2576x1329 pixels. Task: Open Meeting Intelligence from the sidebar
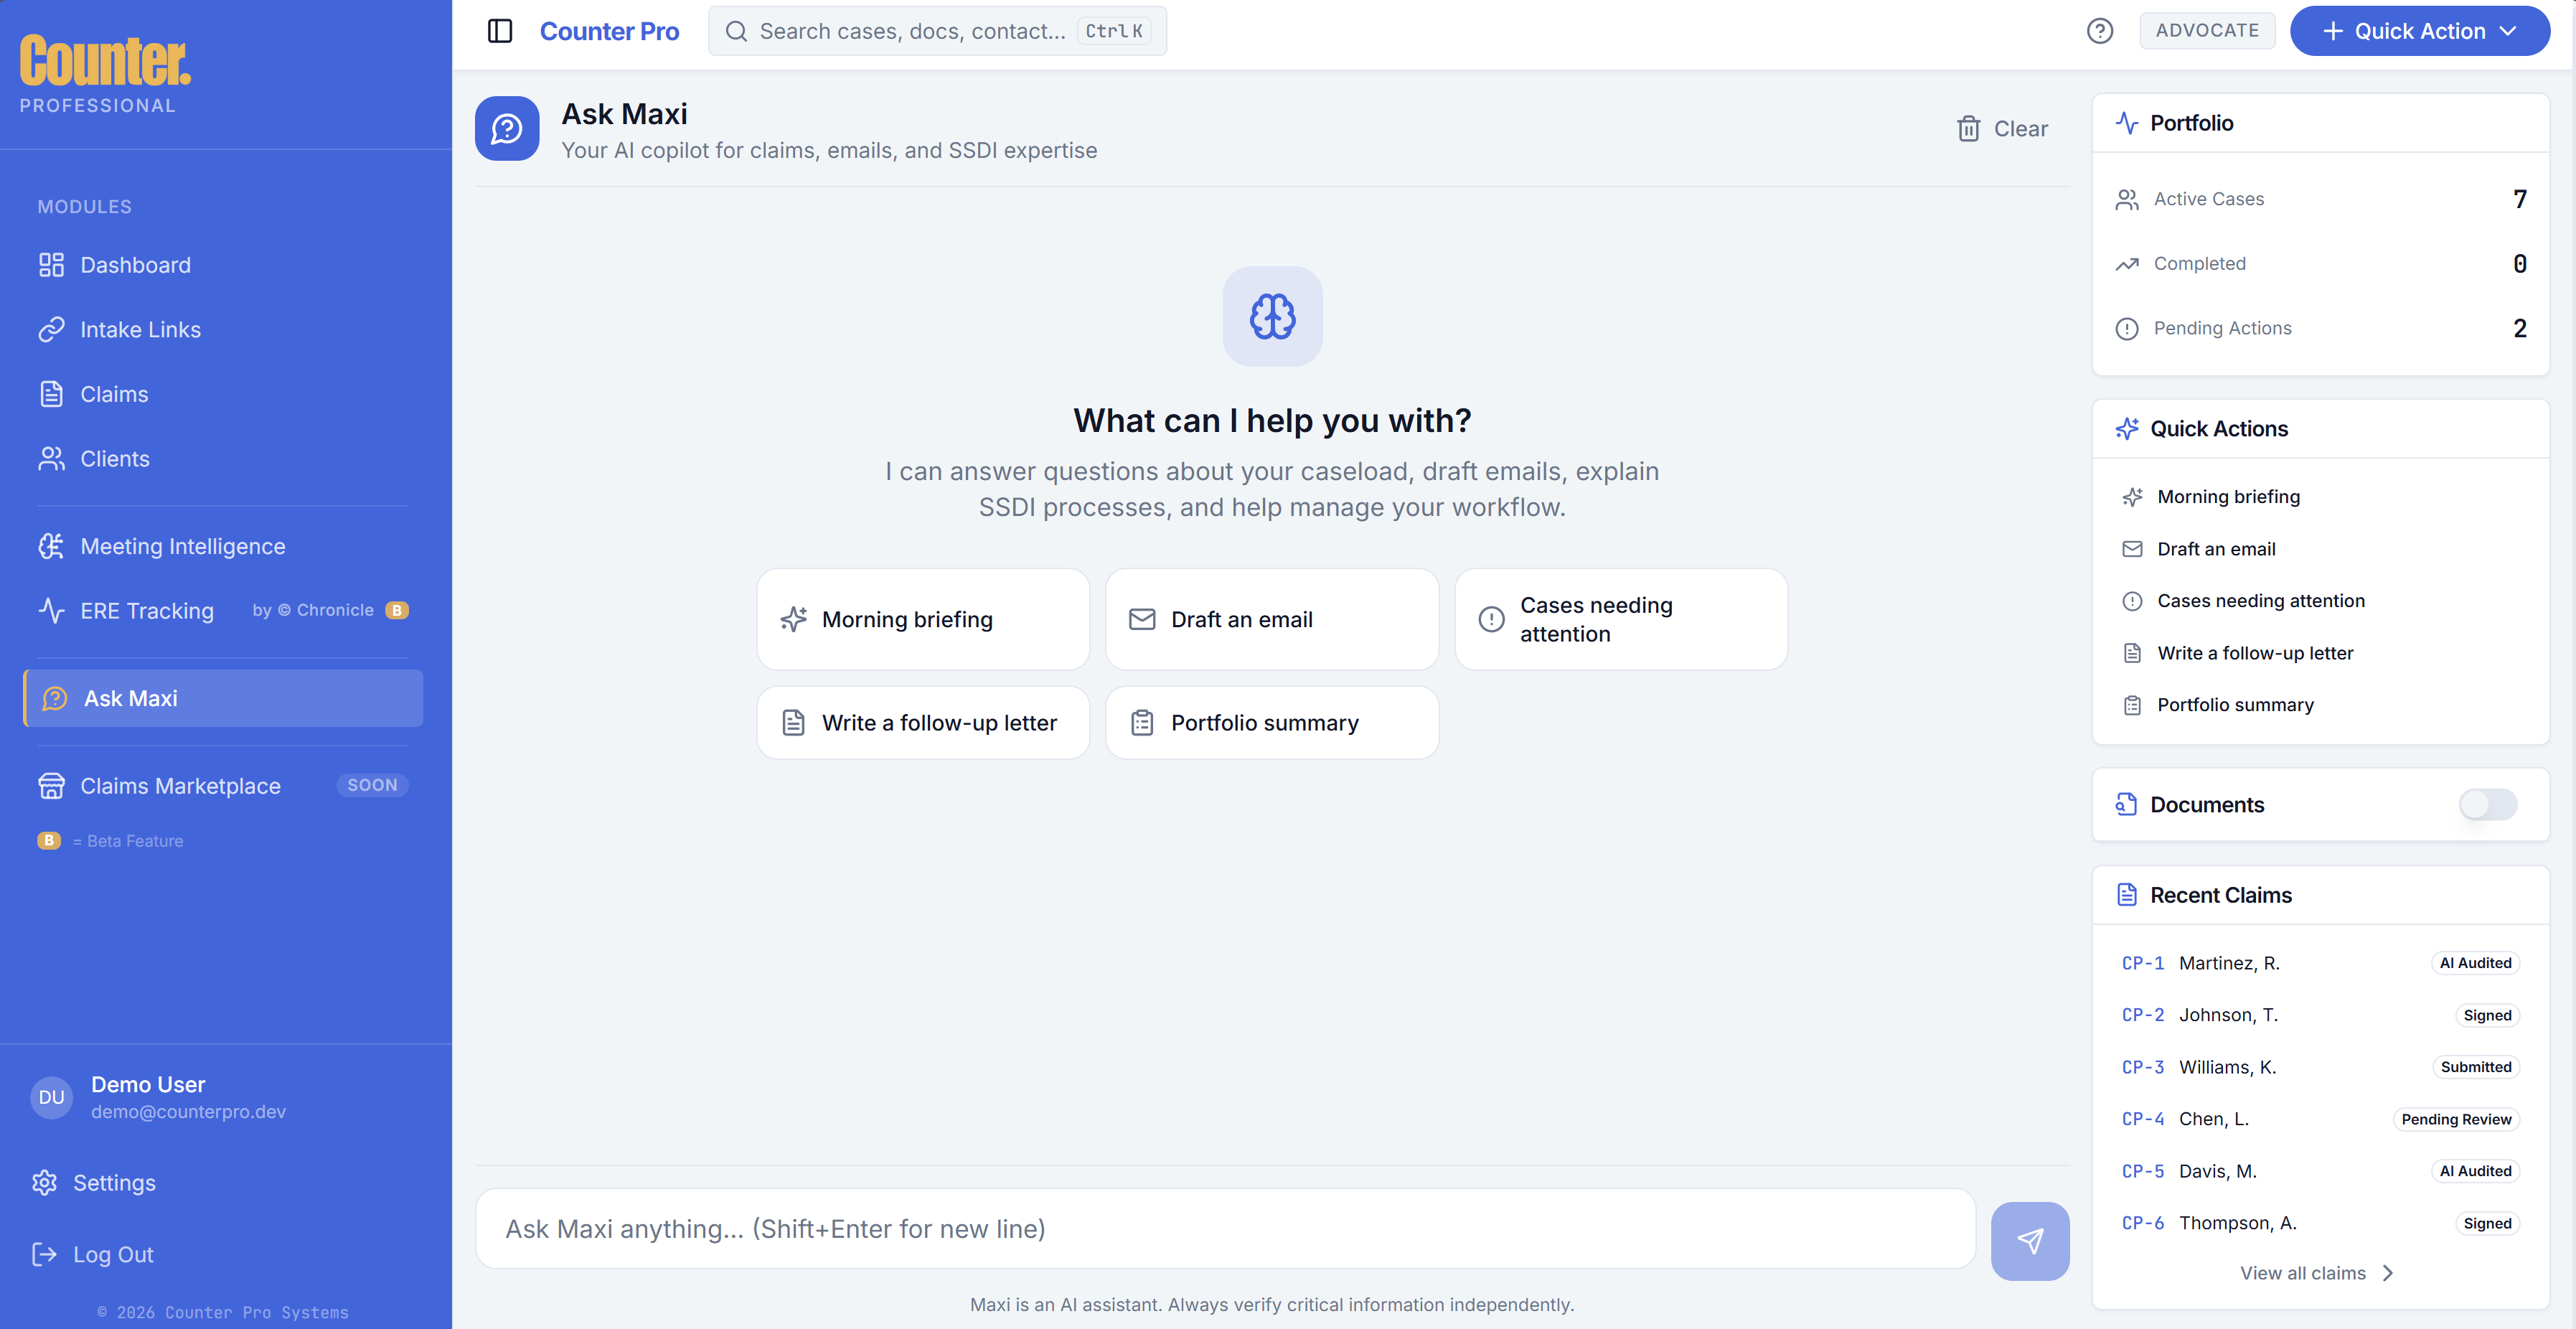tap(183, 546)
